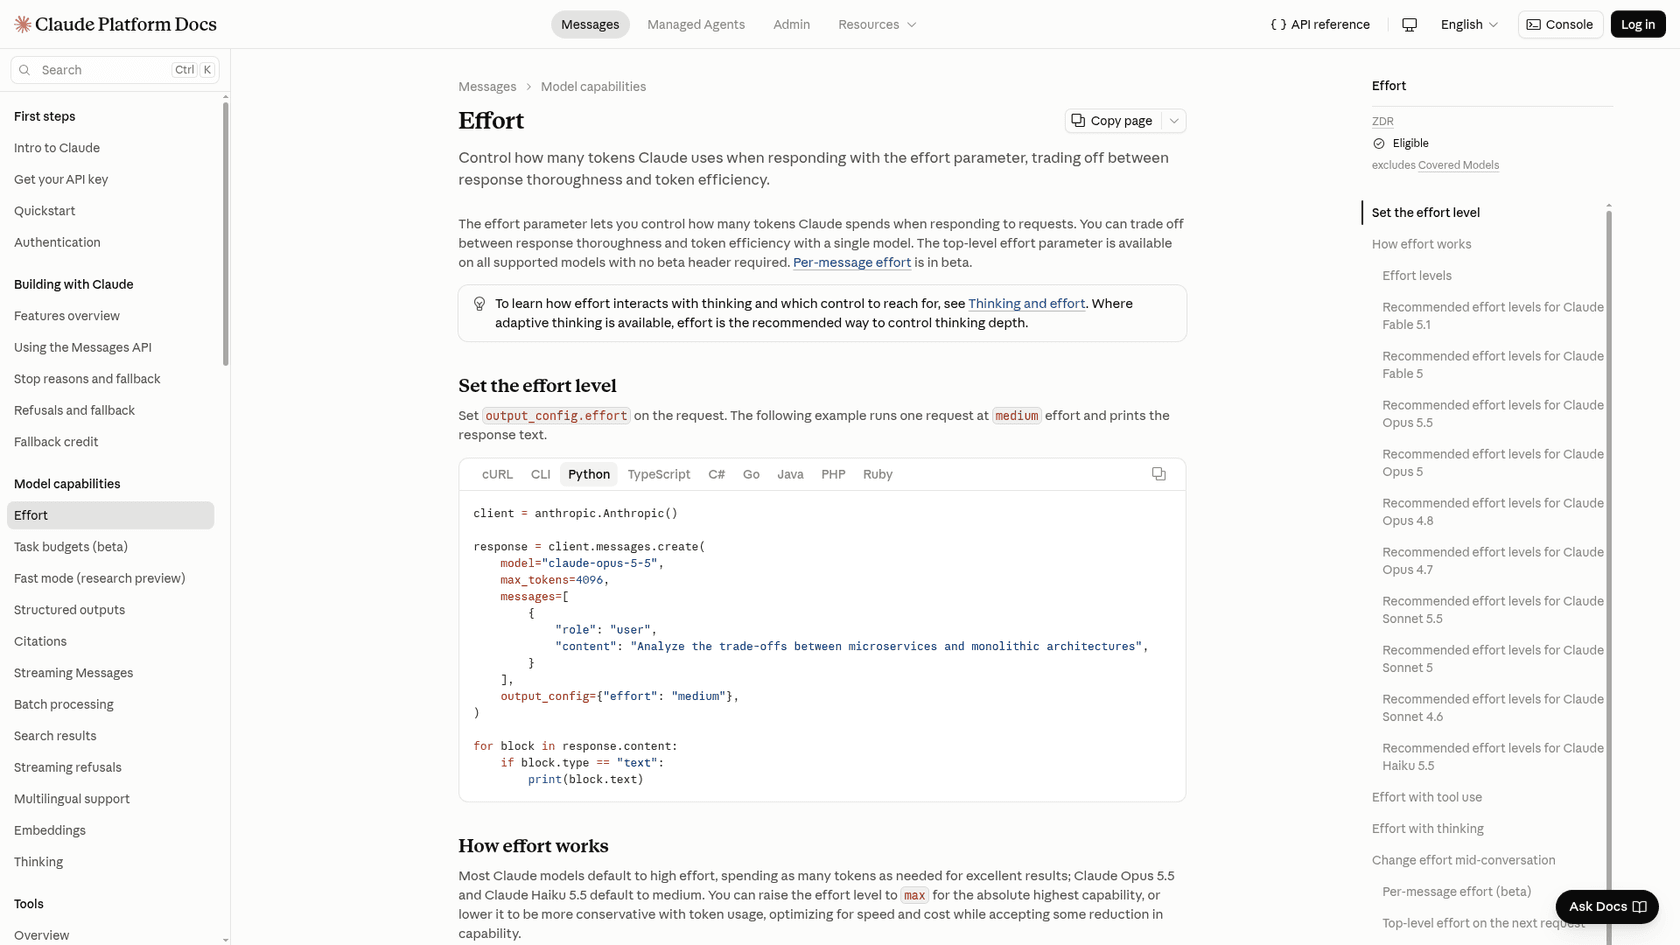
Task: Select the Go code tab
Action: point(751,474)
